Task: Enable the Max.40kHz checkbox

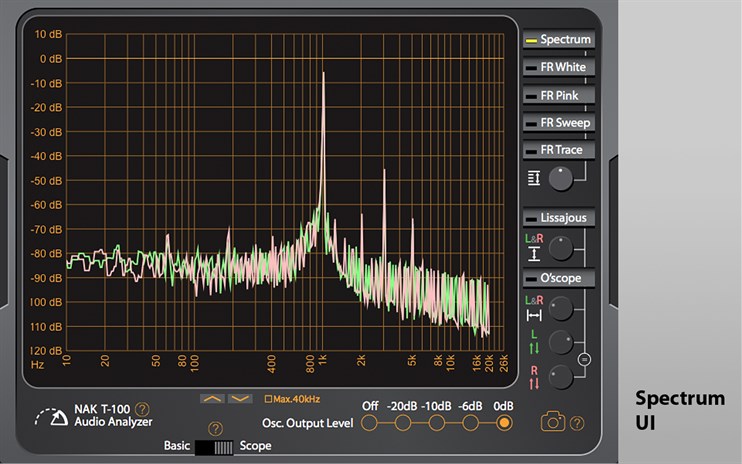Action: pyautogui.click(x=268, y=399)
